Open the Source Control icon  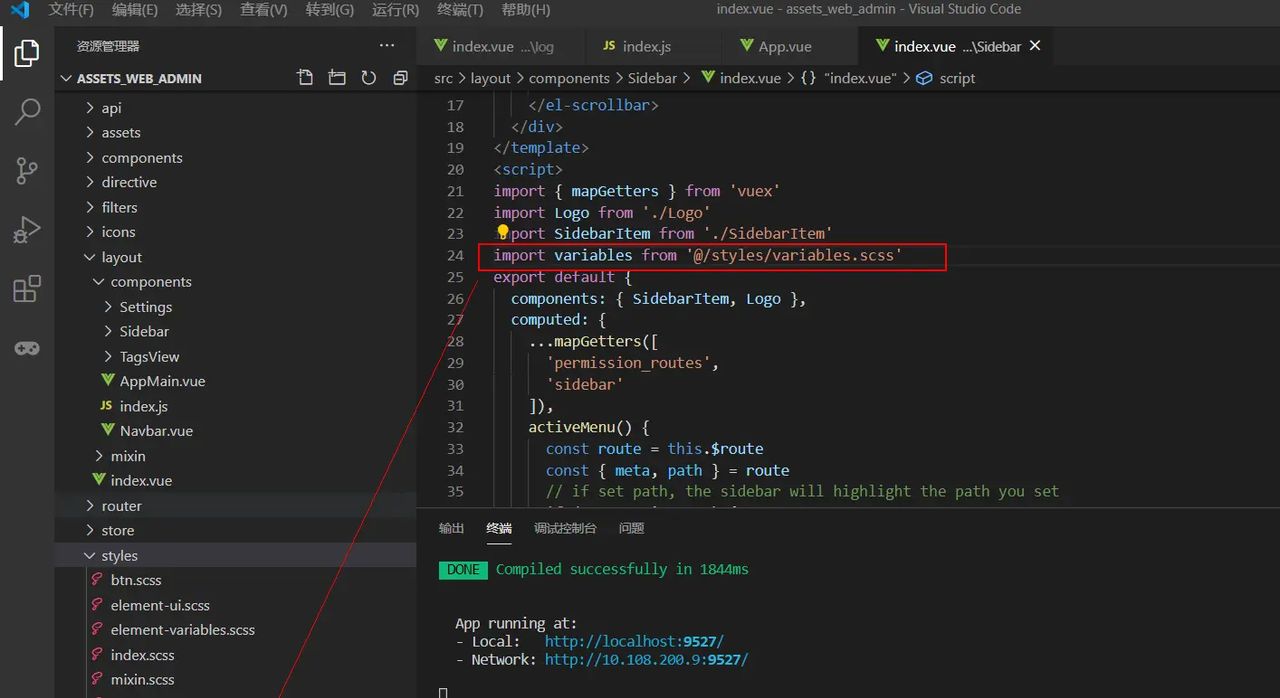click(27, 171)
